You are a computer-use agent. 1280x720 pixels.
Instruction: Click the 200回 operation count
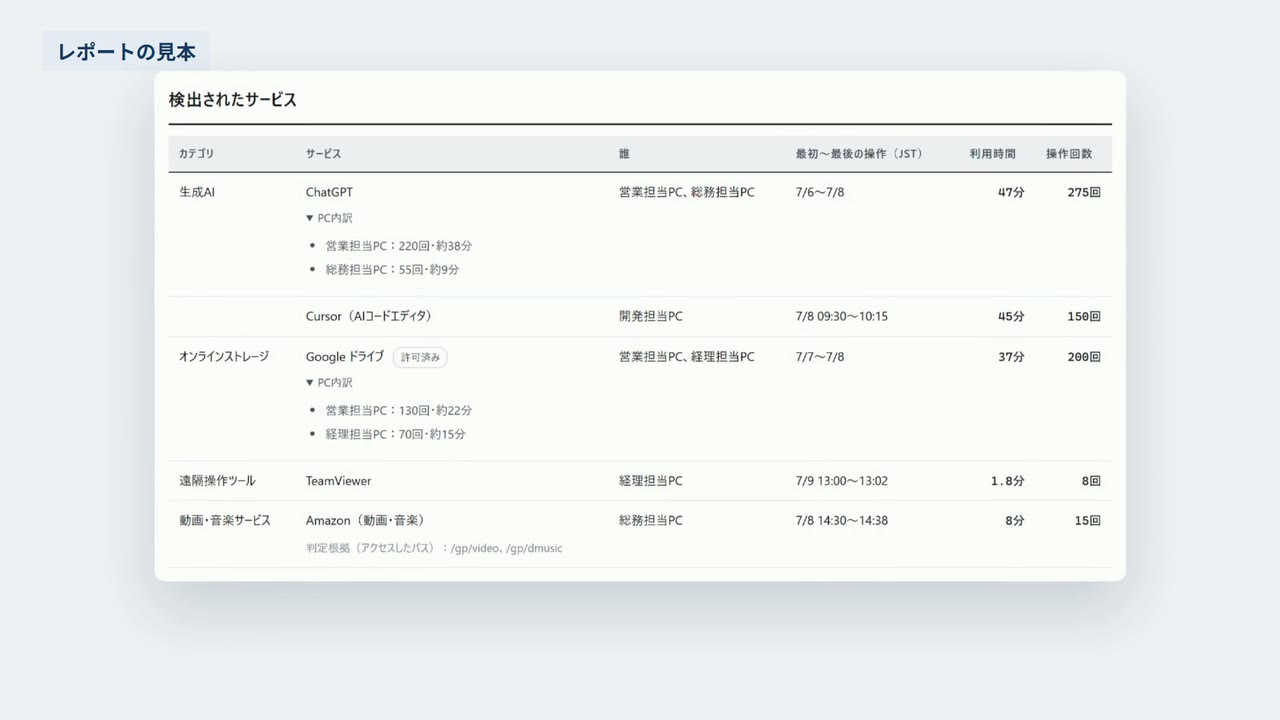click(1084, 357)
